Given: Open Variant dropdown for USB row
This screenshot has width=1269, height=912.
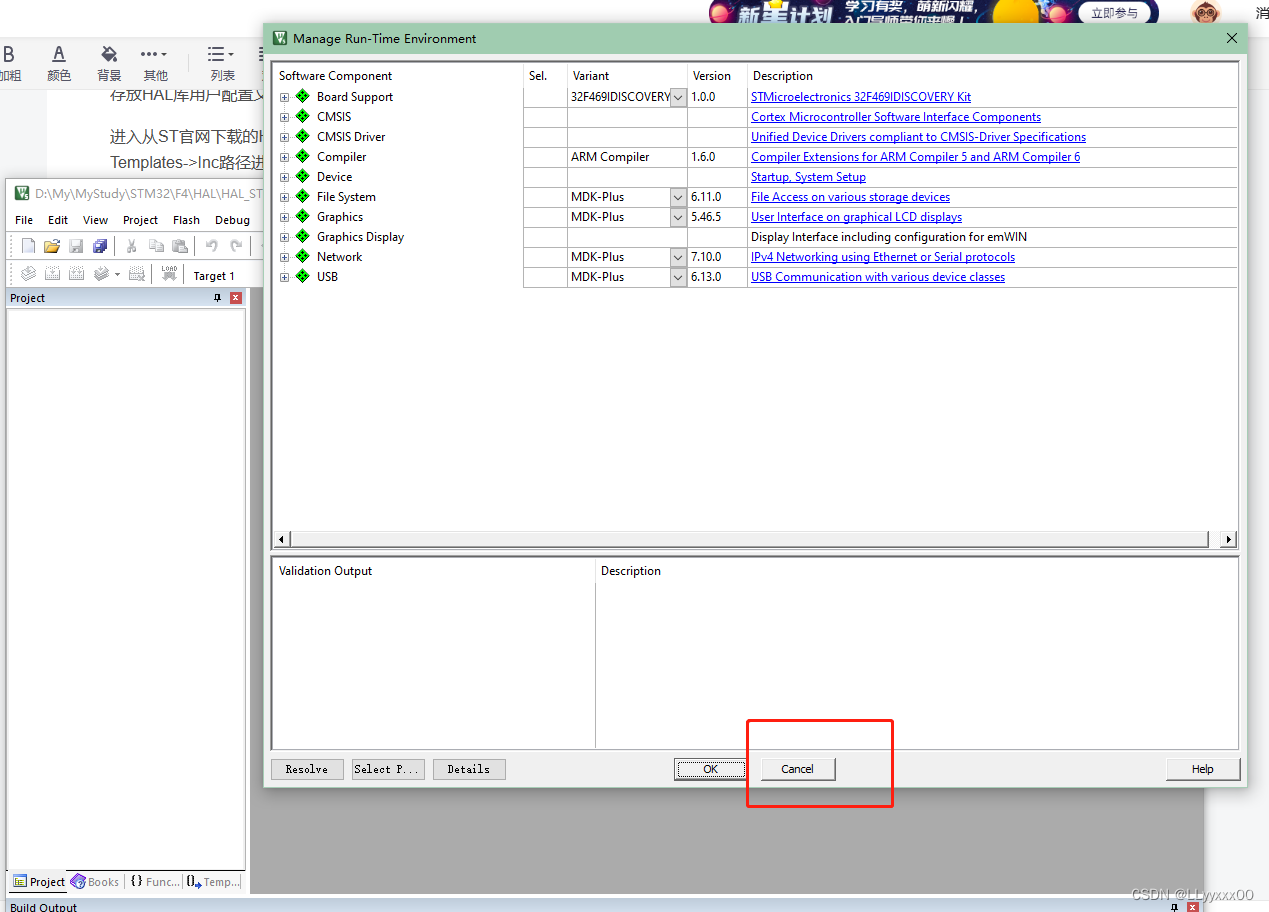Looking at the screenshot, I should (x=678, y=277).
